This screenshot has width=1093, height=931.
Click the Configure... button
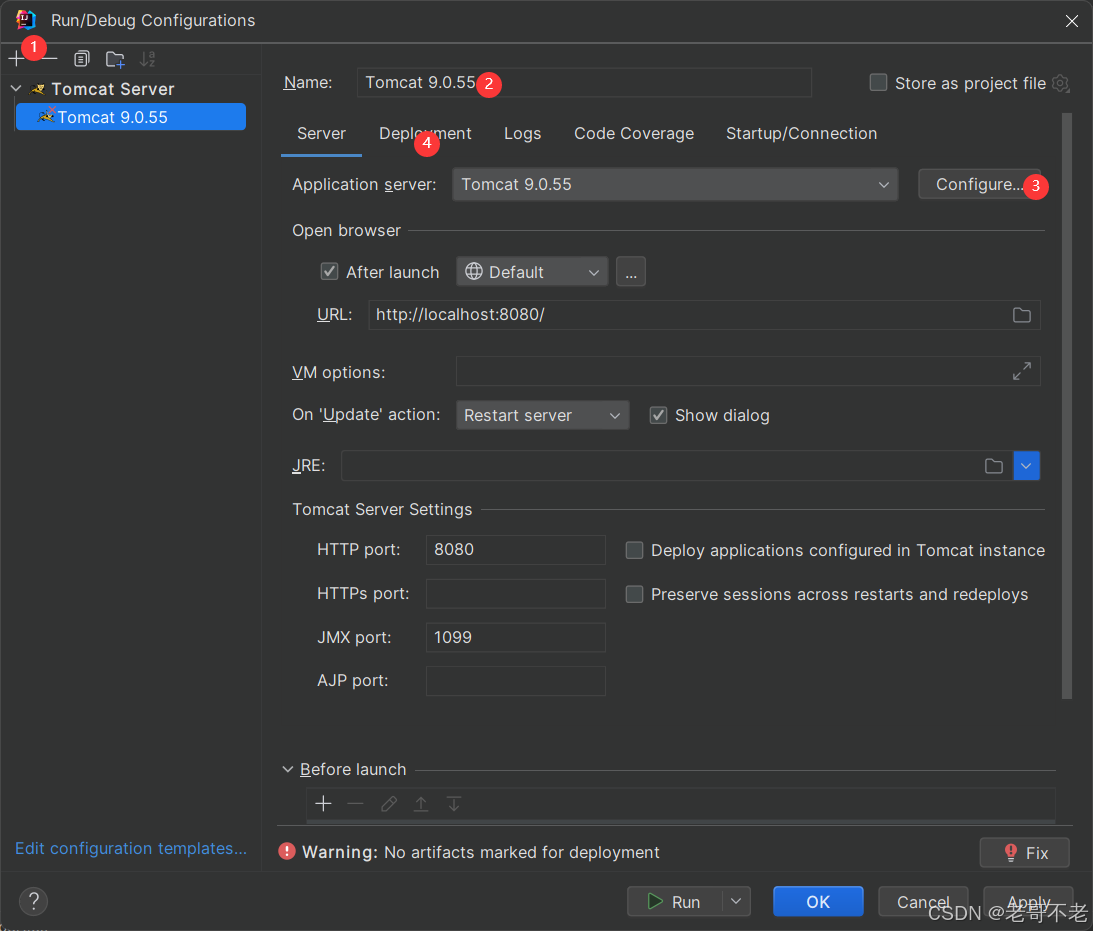(979, 185)
